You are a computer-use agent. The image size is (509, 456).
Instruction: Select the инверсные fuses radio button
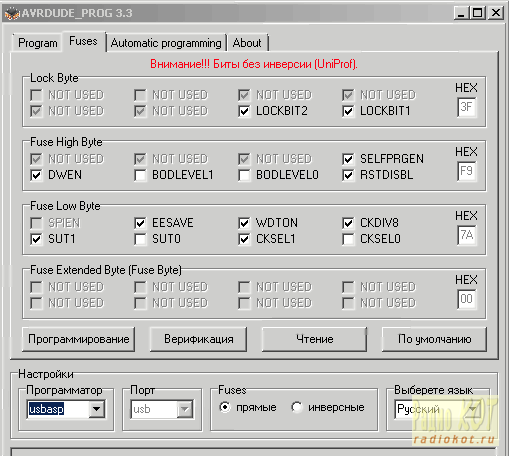click(x=296, y=407)
